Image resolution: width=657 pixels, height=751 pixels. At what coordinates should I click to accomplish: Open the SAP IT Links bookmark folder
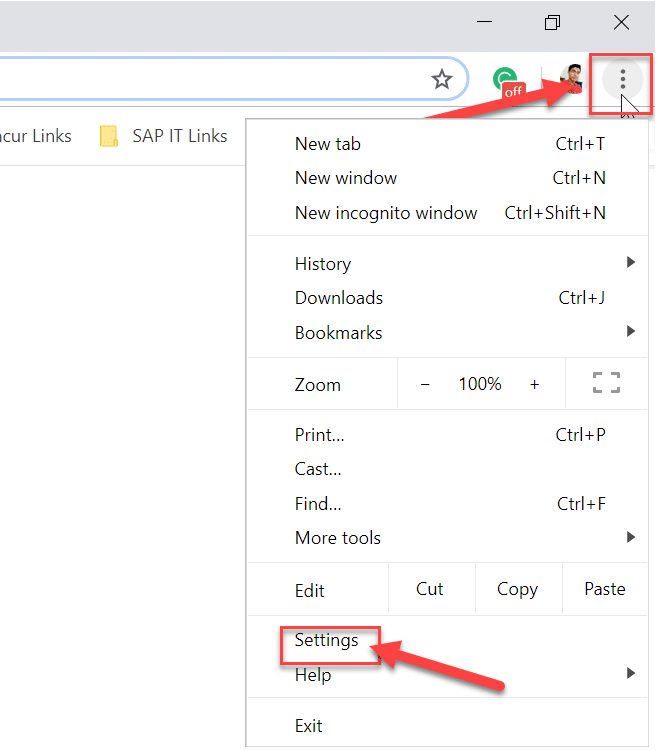tap(164, 136)
